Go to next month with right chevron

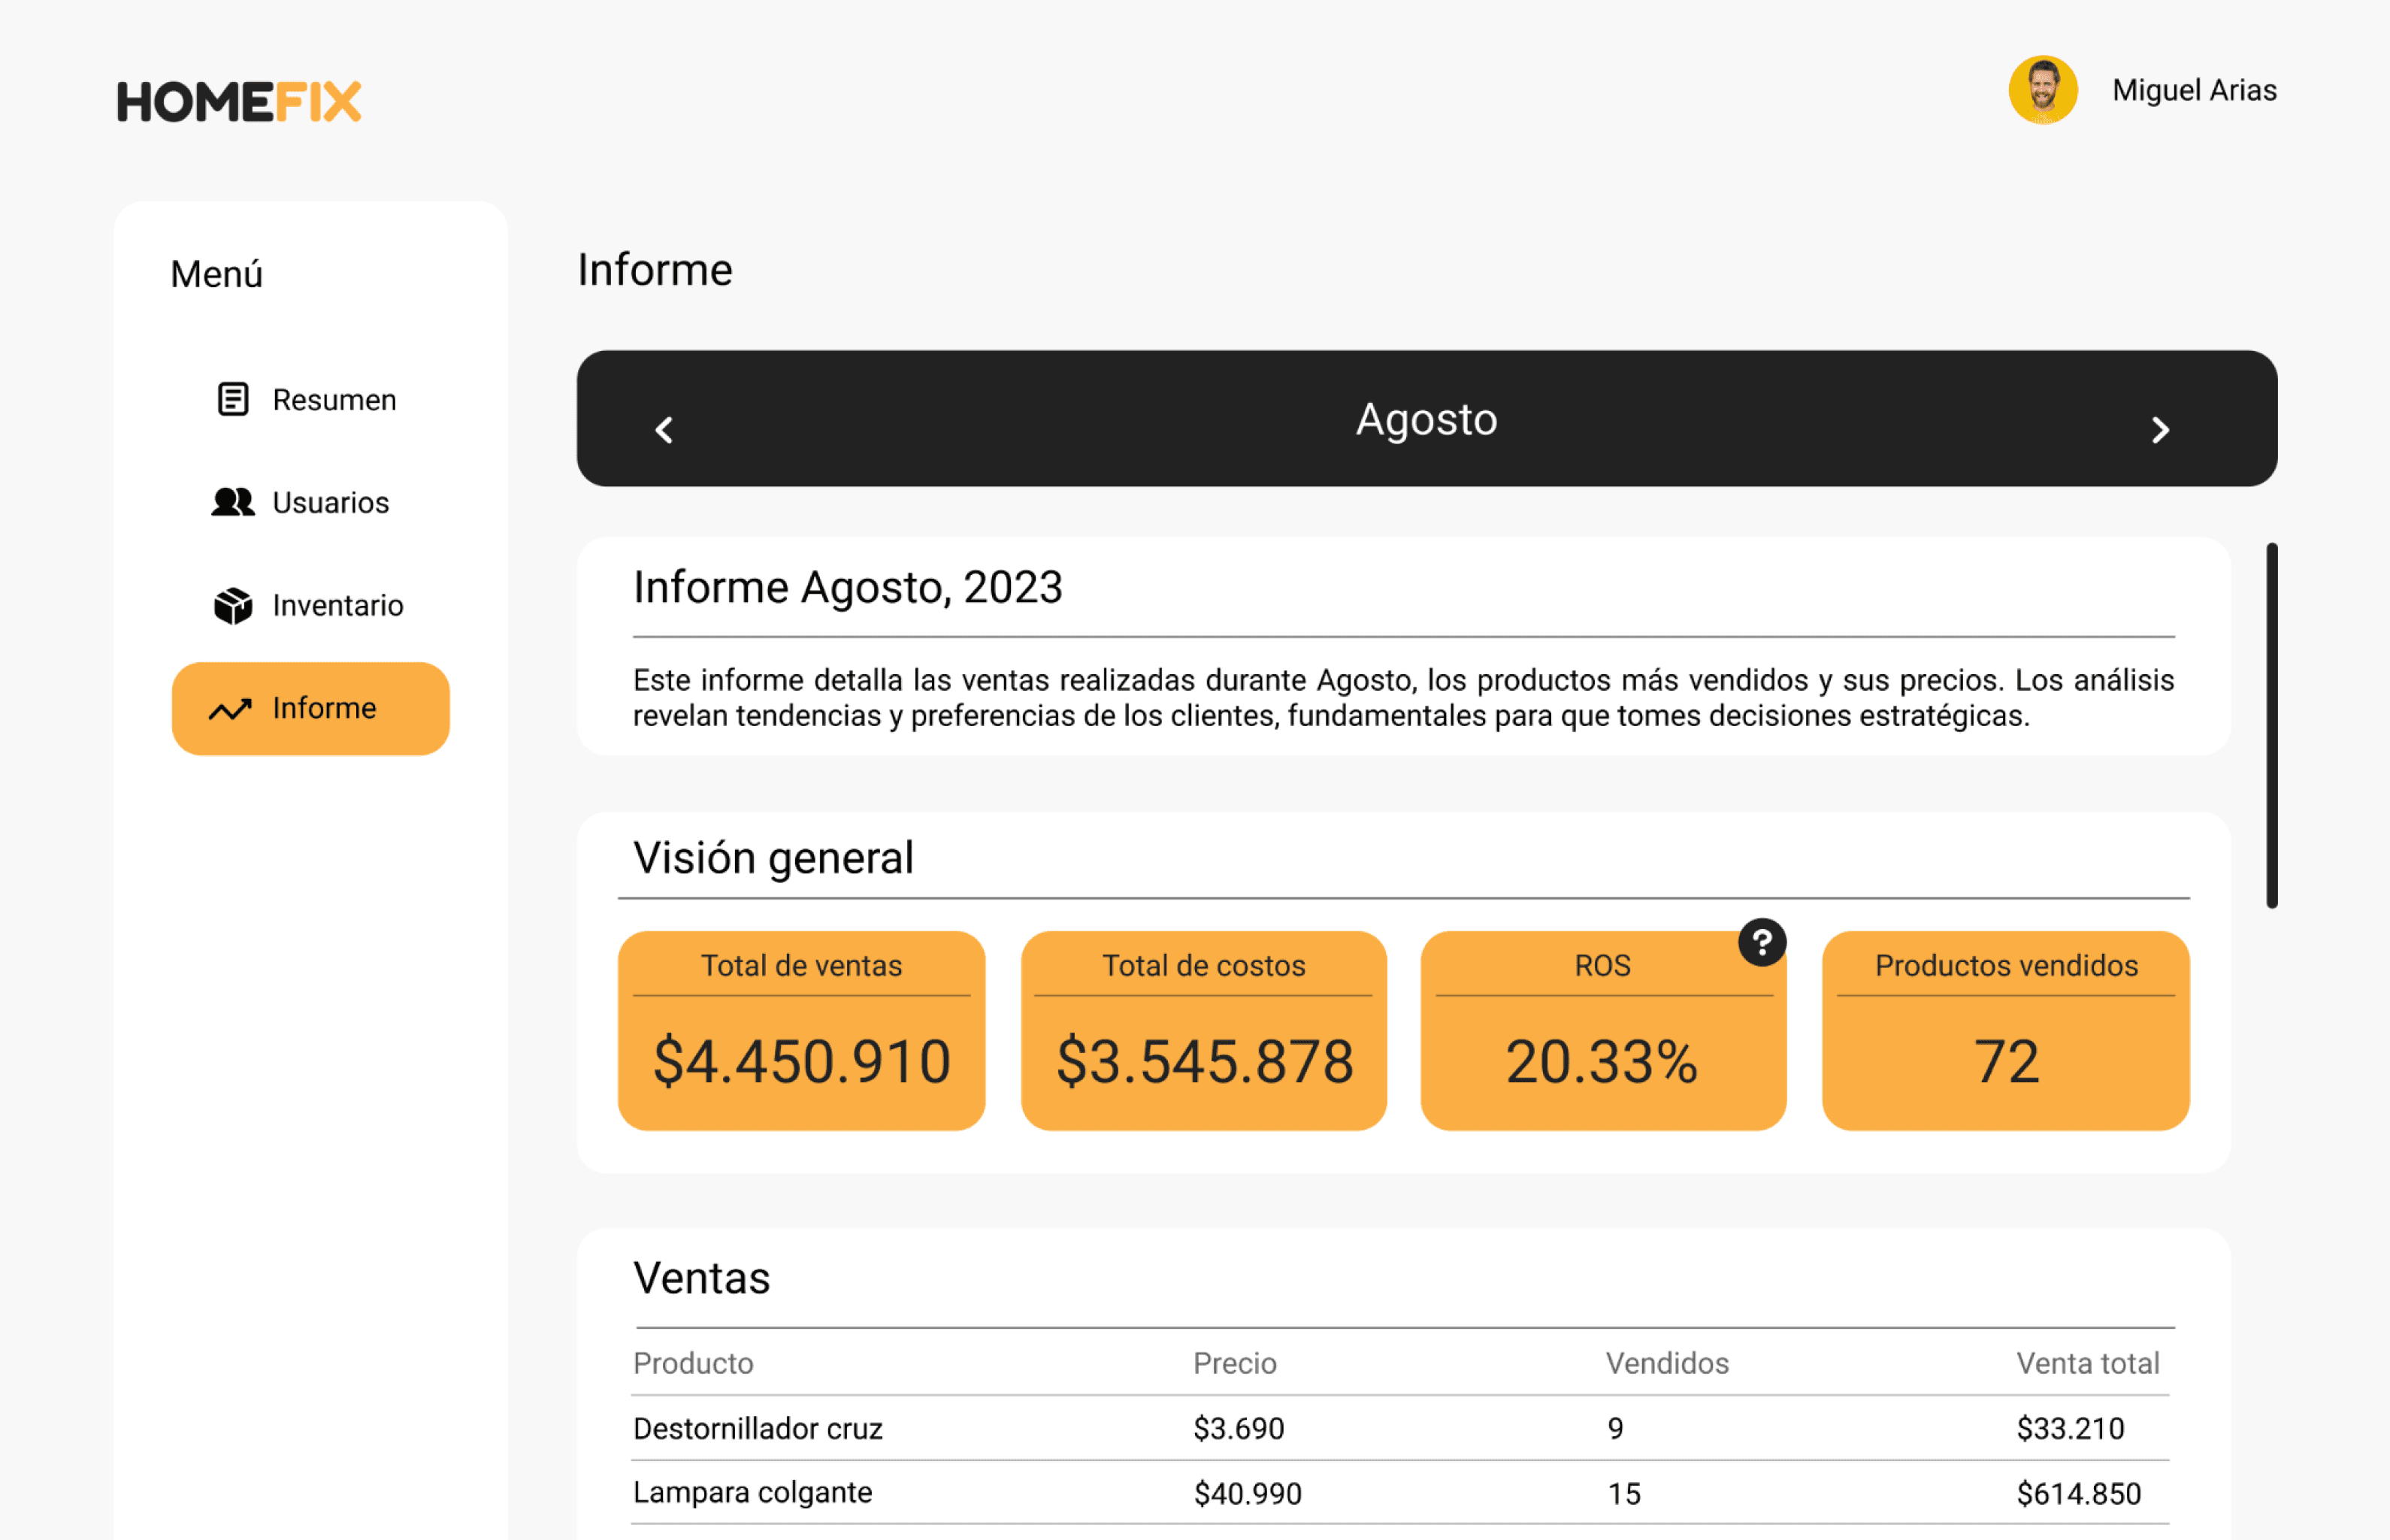2160,430
